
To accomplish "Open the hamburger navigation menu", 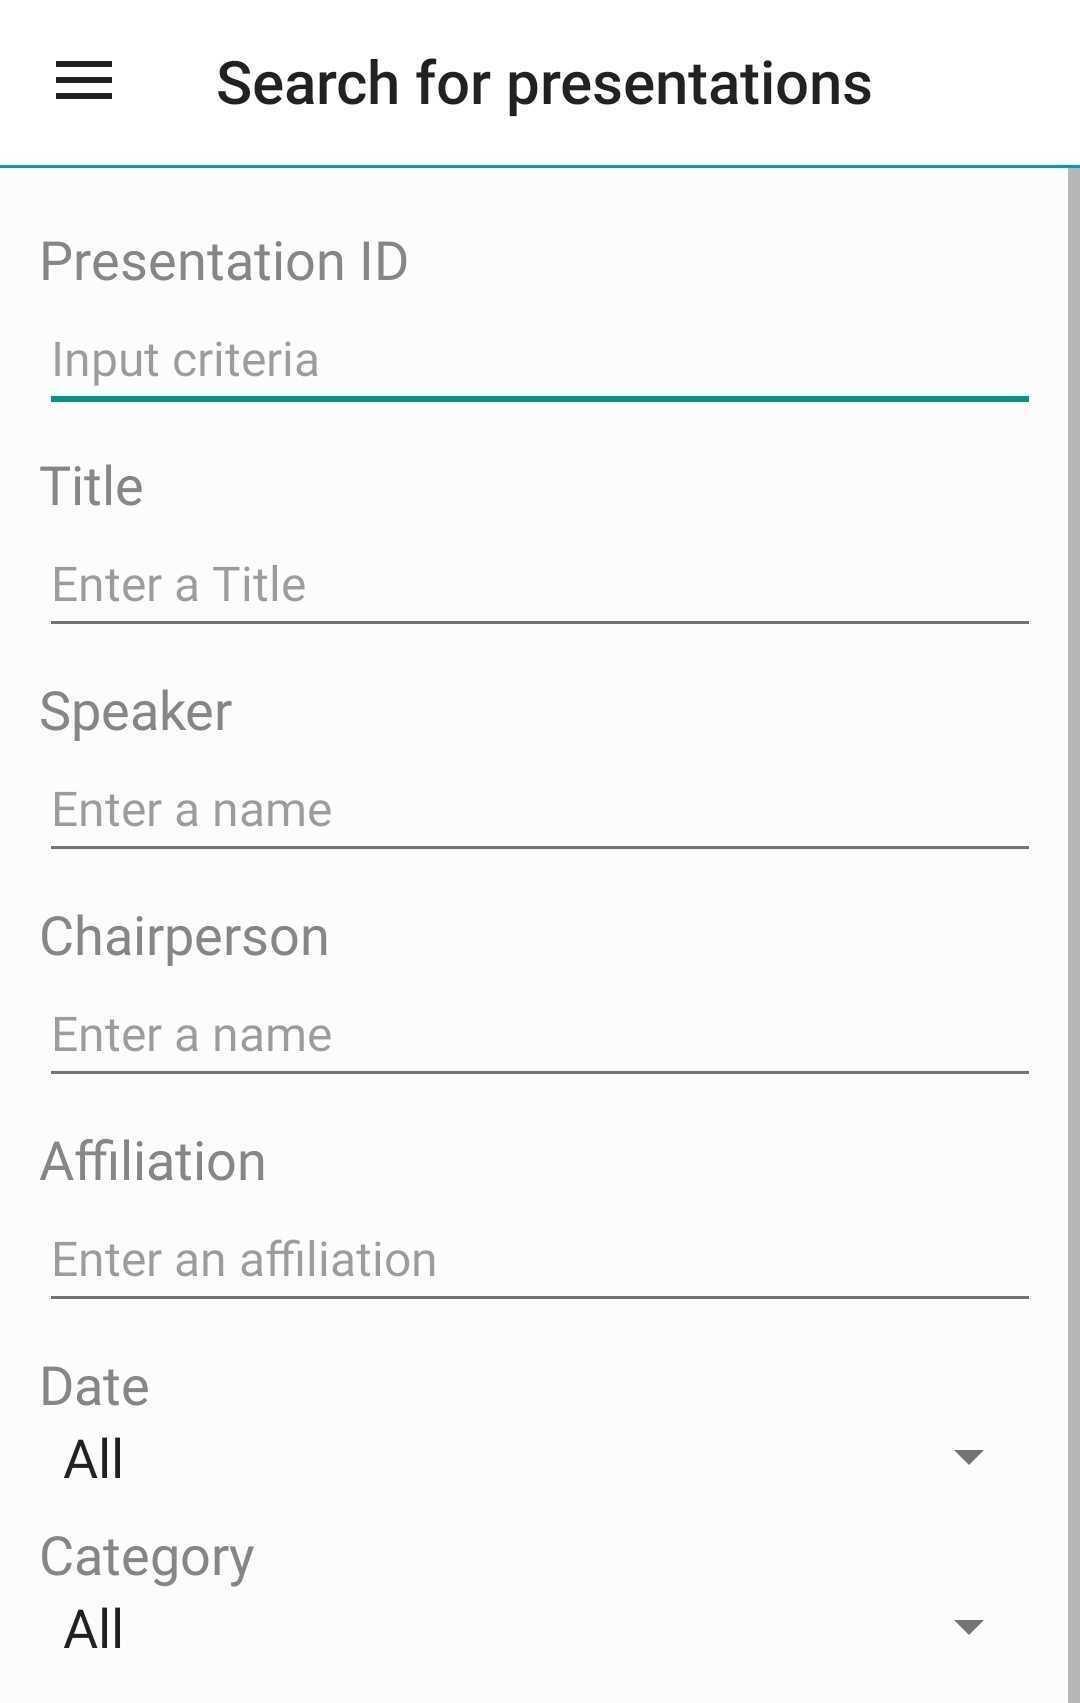I will [x=84, y=81].
